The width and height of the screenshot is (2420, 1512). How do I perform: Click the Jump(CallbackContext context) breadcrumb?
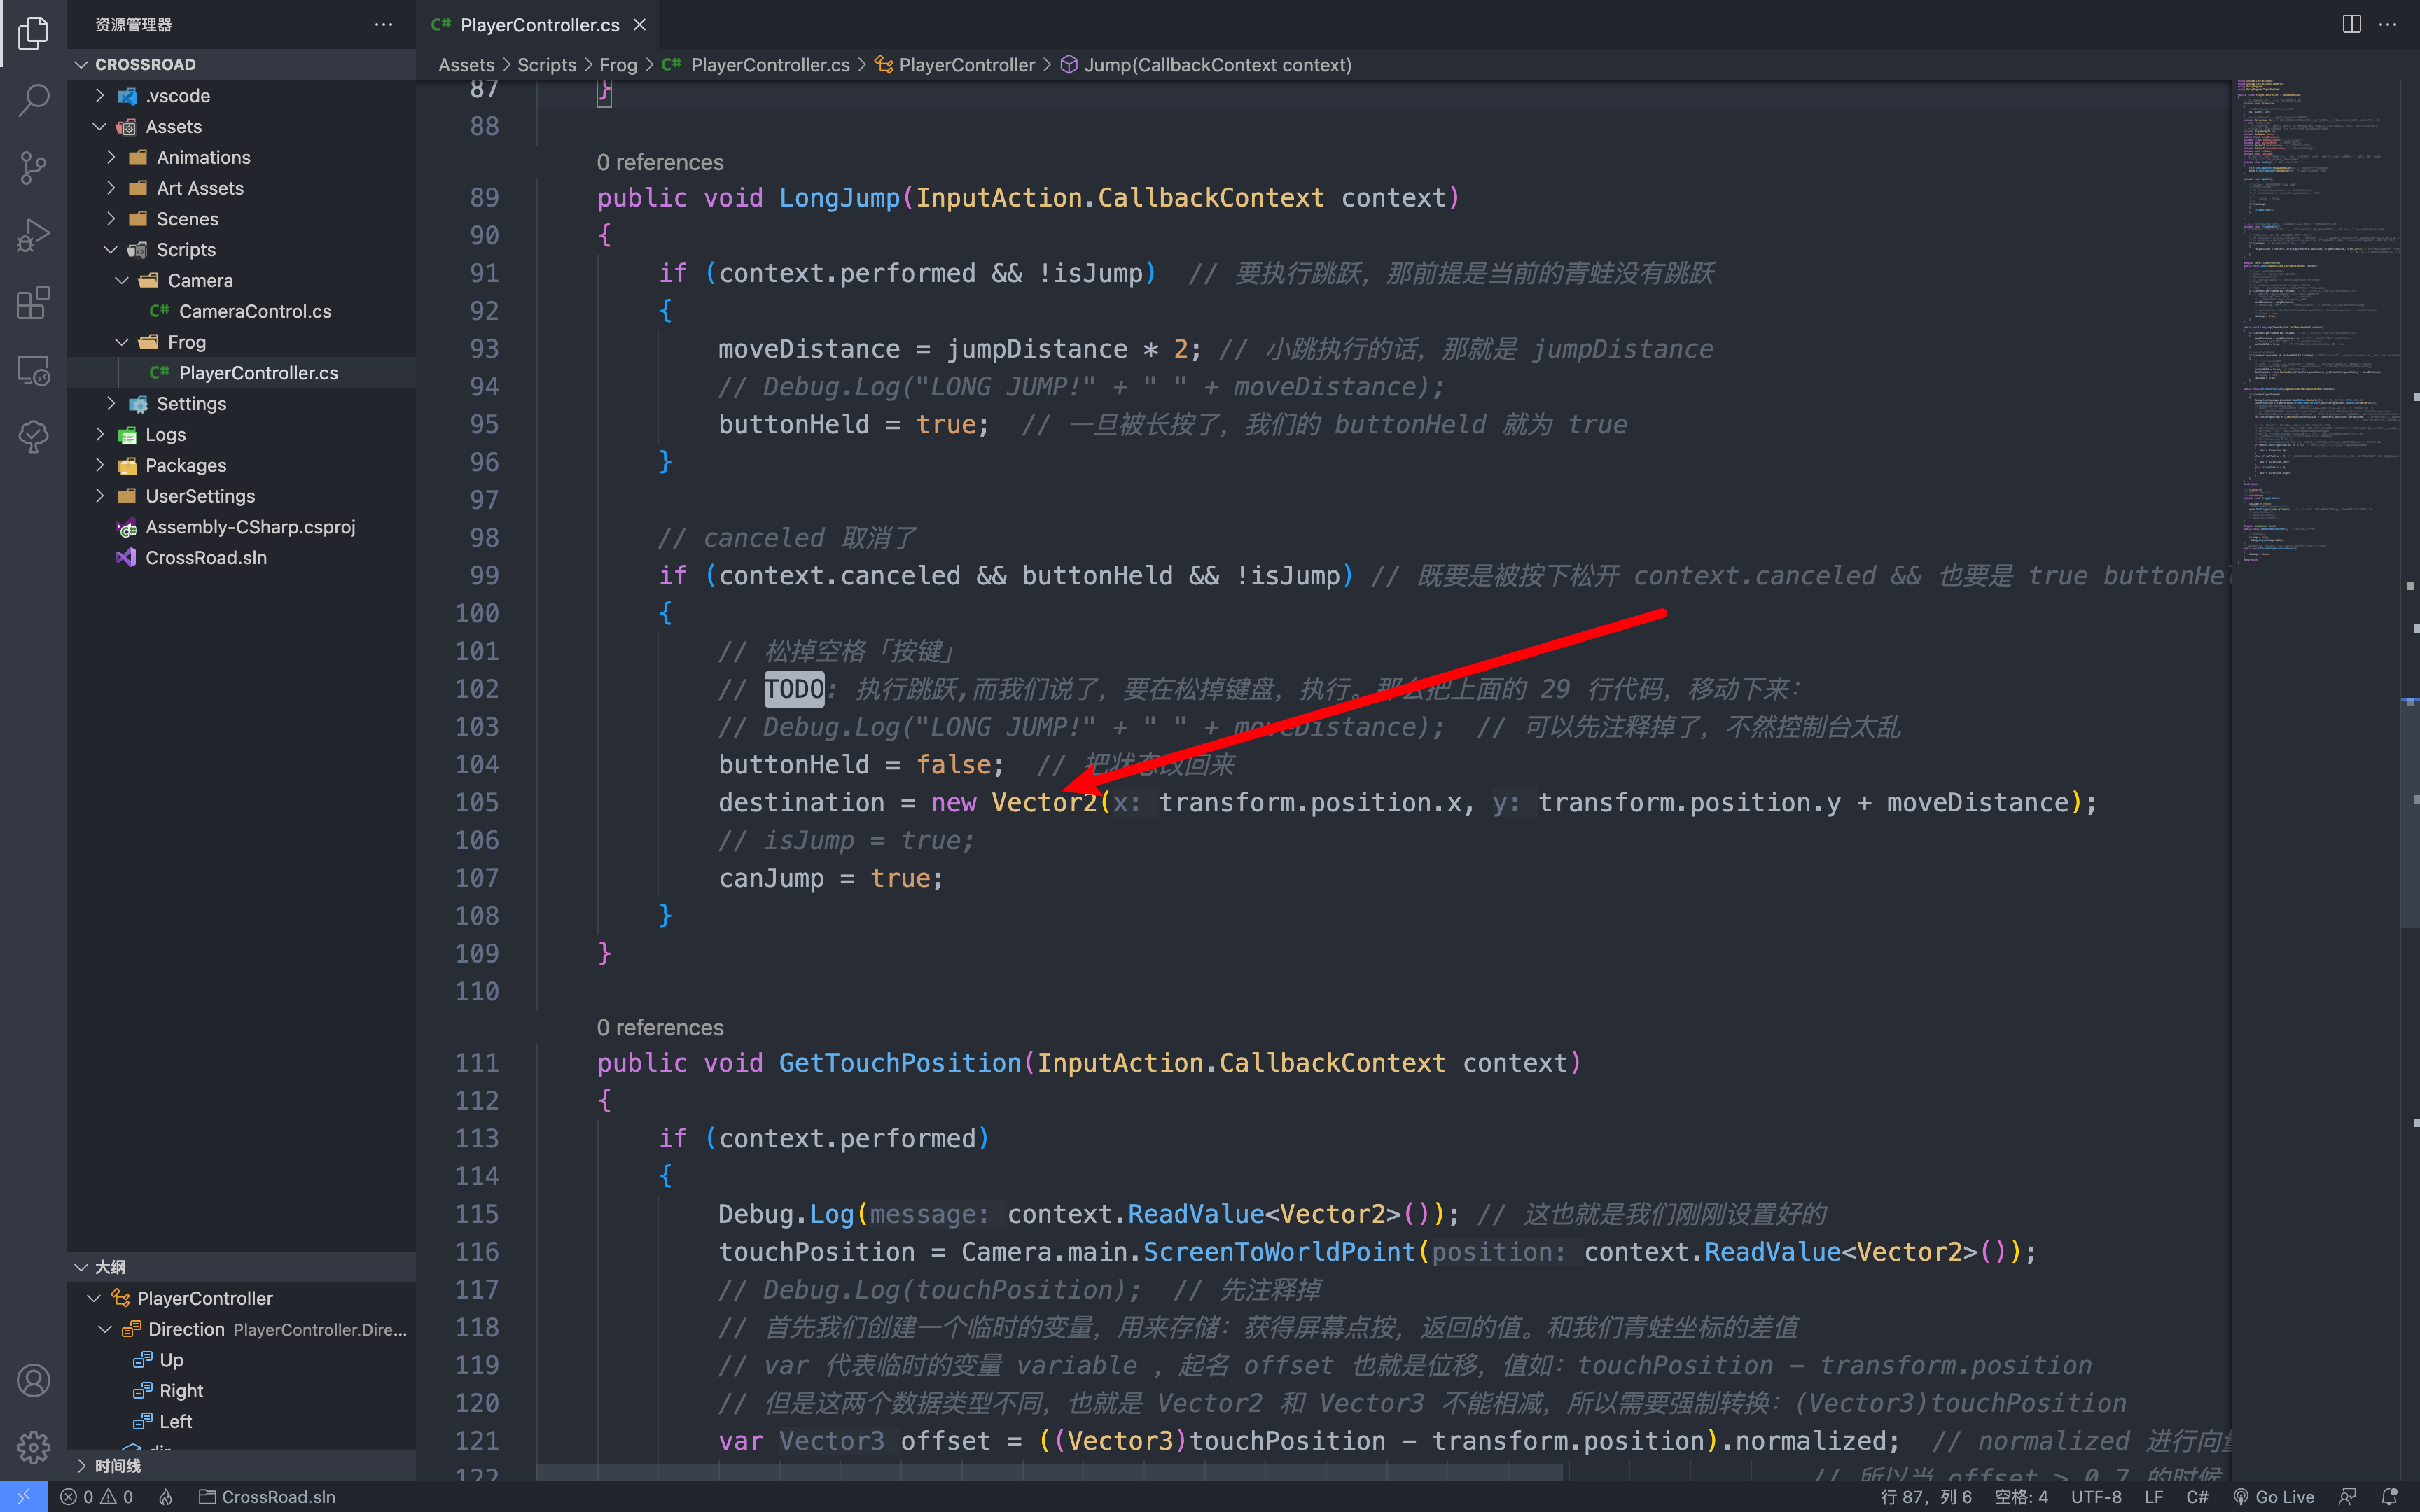(x=1206, y=65)
